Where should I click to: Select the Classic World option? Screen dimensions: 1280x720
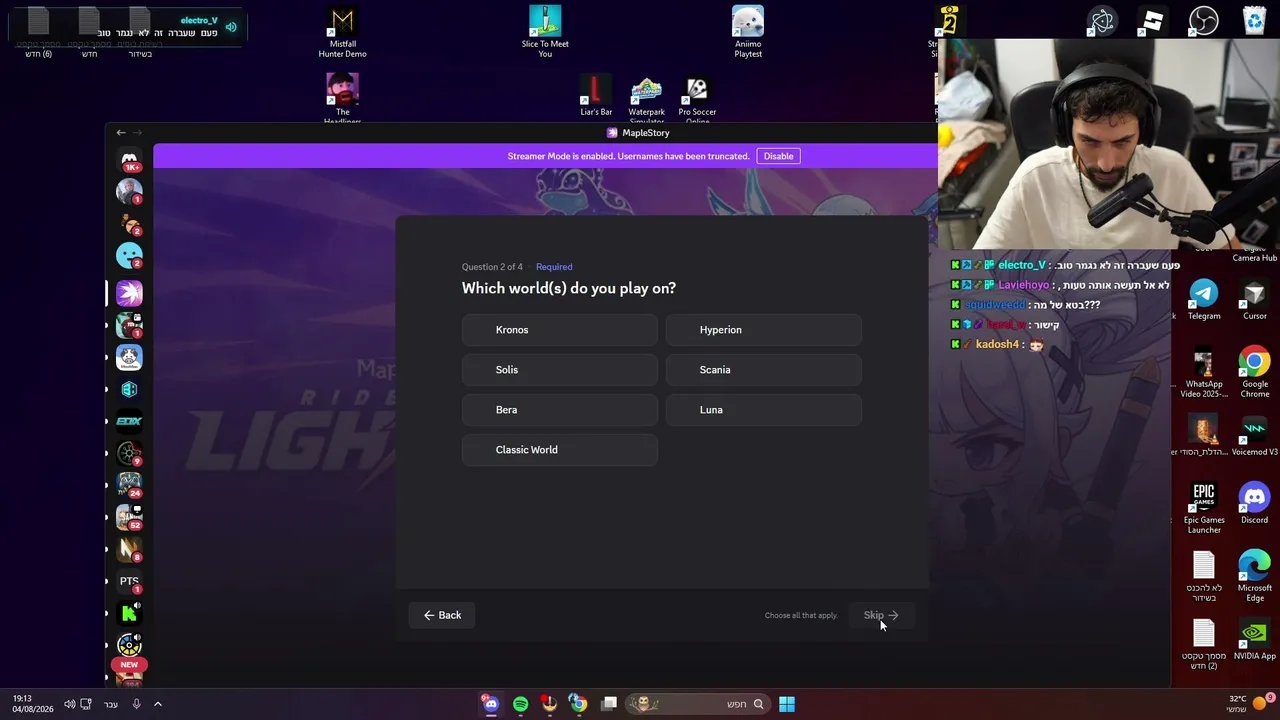(560, 450)
